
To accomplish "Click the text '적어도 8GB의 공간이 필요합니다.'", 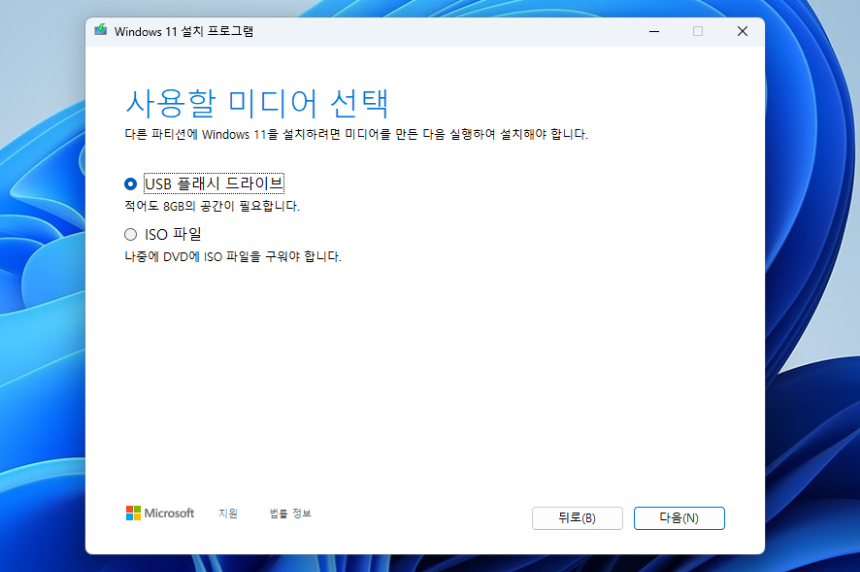I will click(x=212, y=206).
